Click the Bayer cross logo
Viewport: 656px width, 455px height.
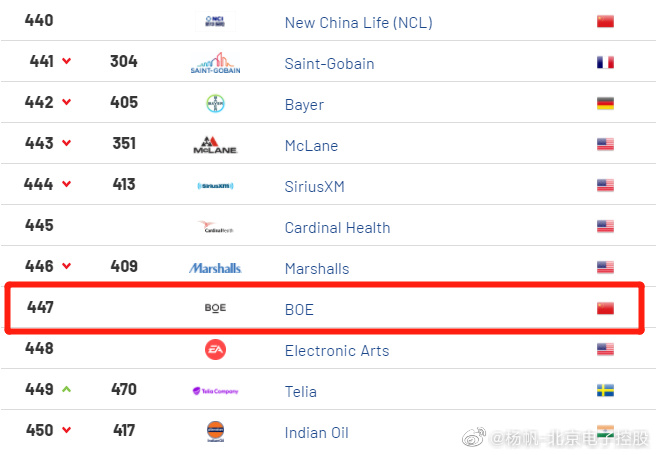click(x=215, y=103)
